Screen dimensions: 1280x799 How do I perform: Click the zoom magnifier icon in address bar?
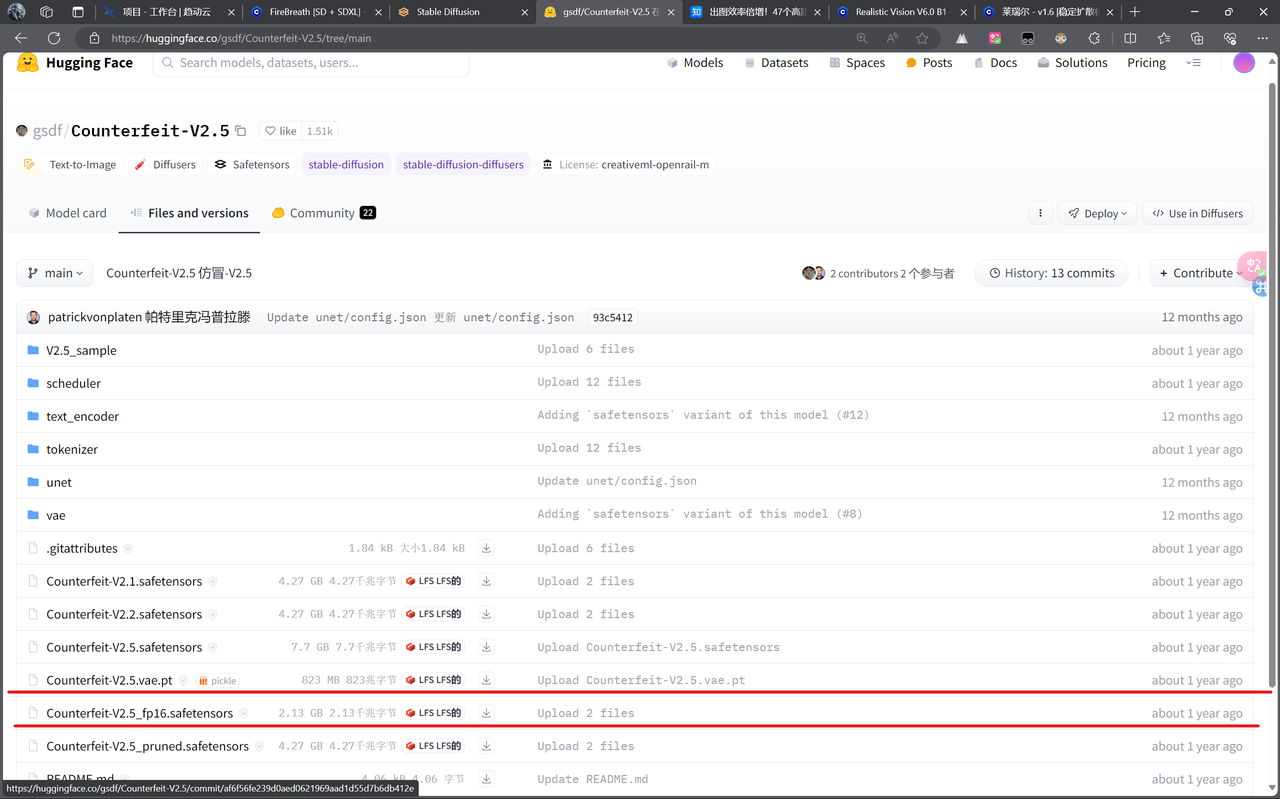[862, 38]
